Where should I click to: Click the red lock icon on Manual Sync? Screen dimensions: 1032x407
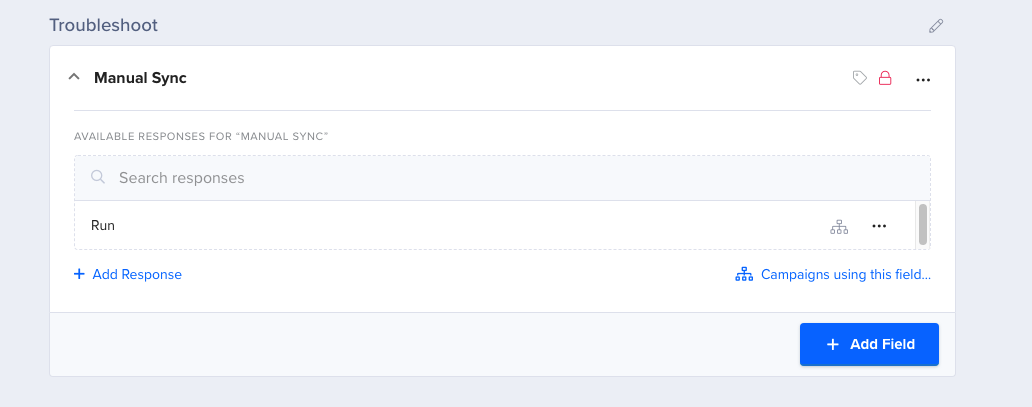tap(885, 78)
